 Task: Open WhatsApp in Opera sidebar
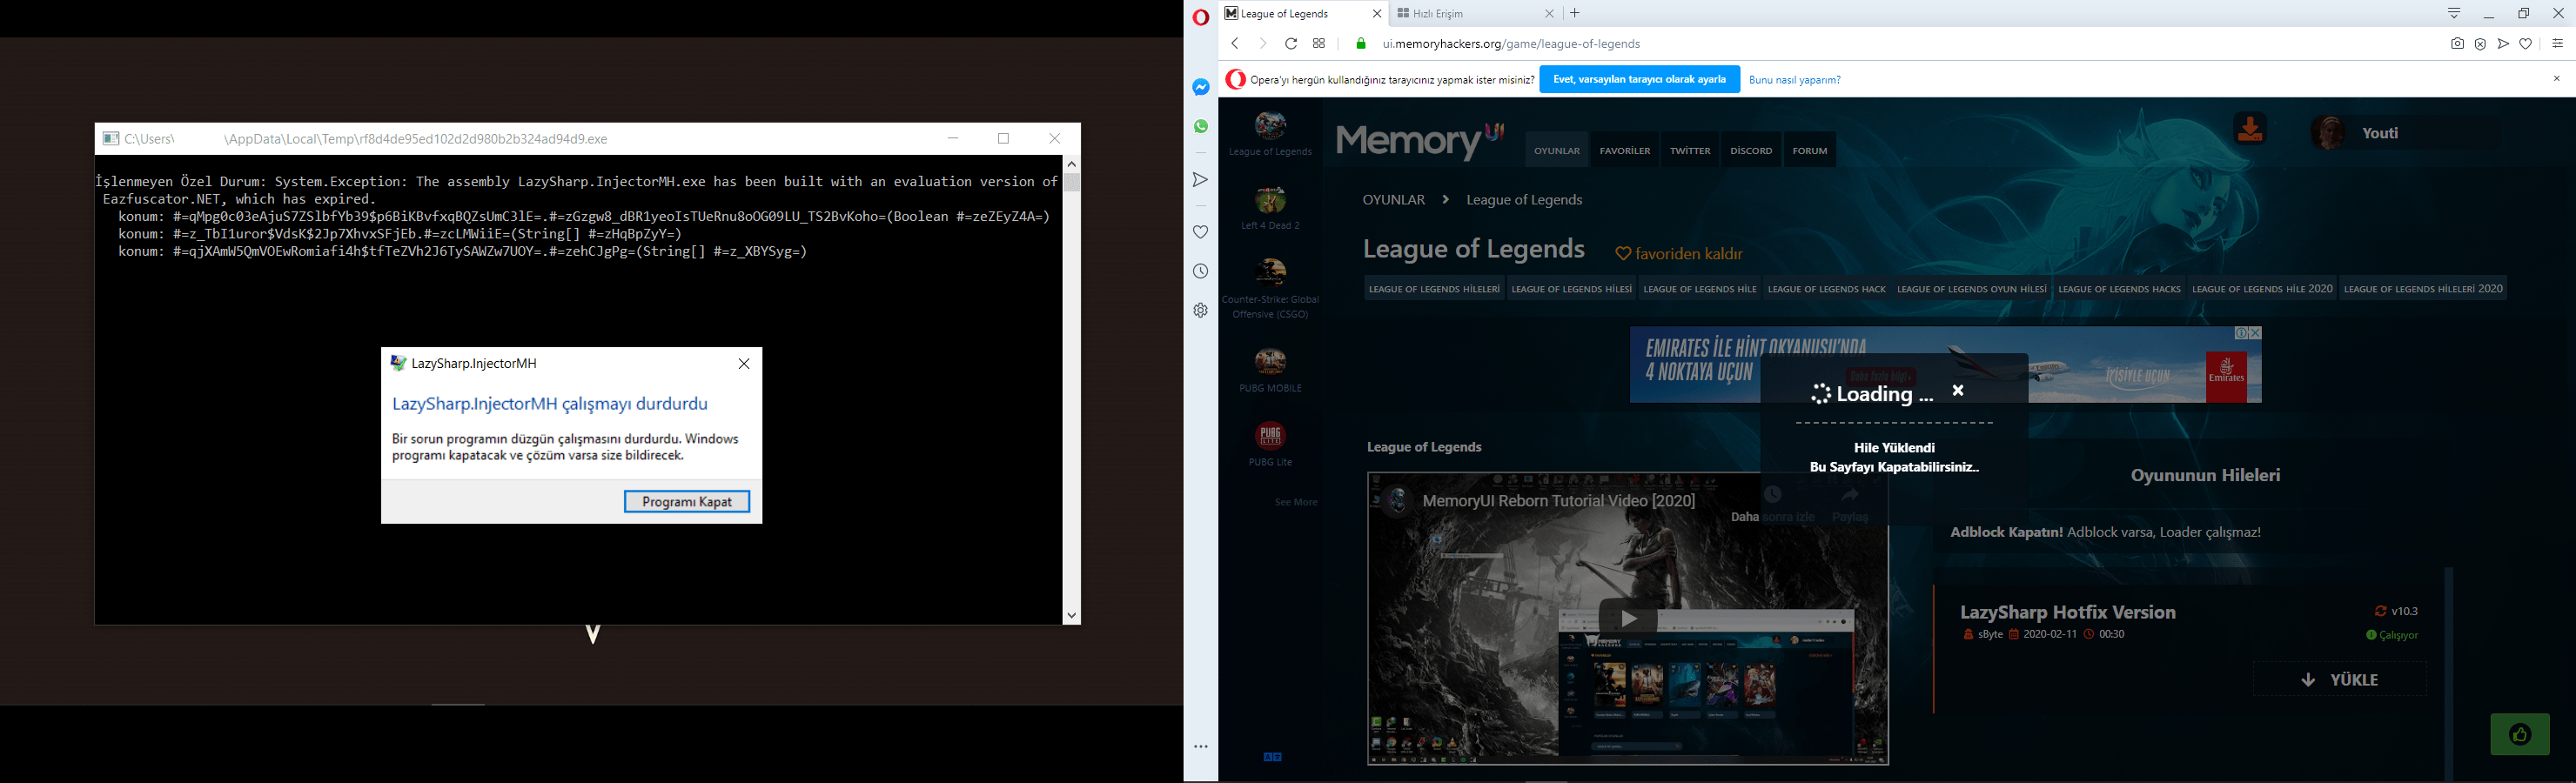click(x=1201, y=127)
